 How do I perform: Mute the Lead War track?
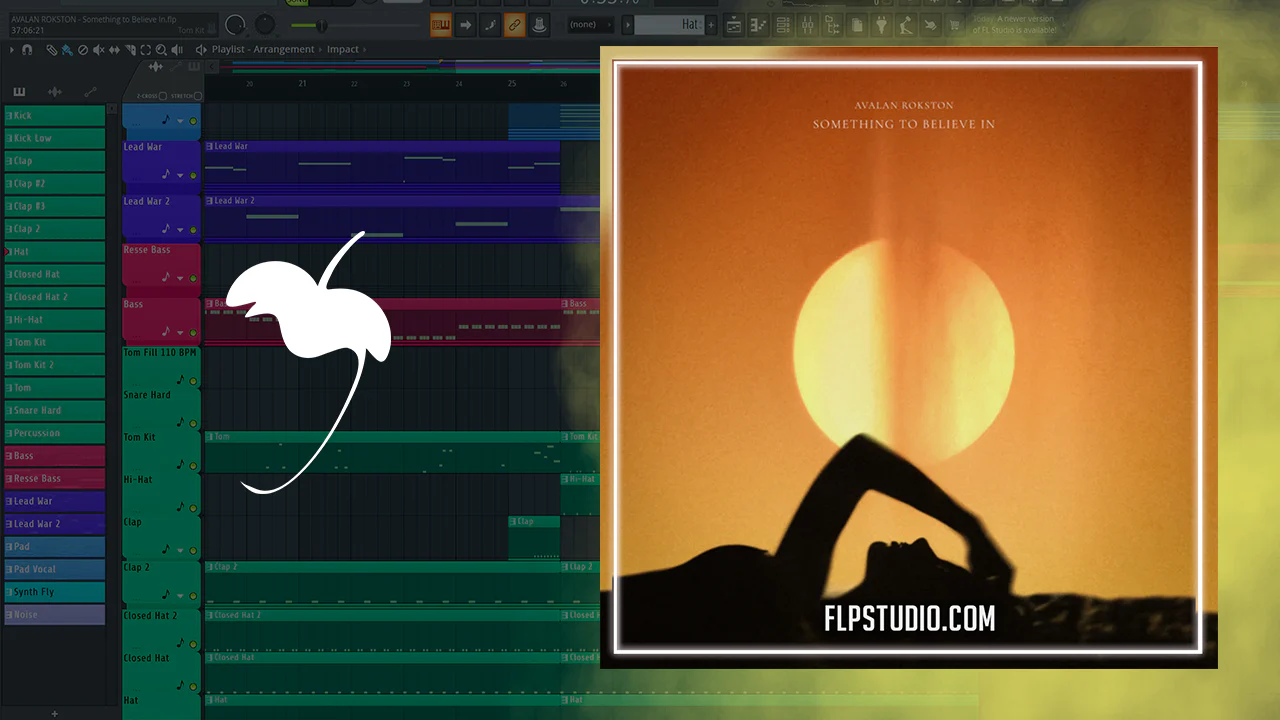(x=193, y=176)
